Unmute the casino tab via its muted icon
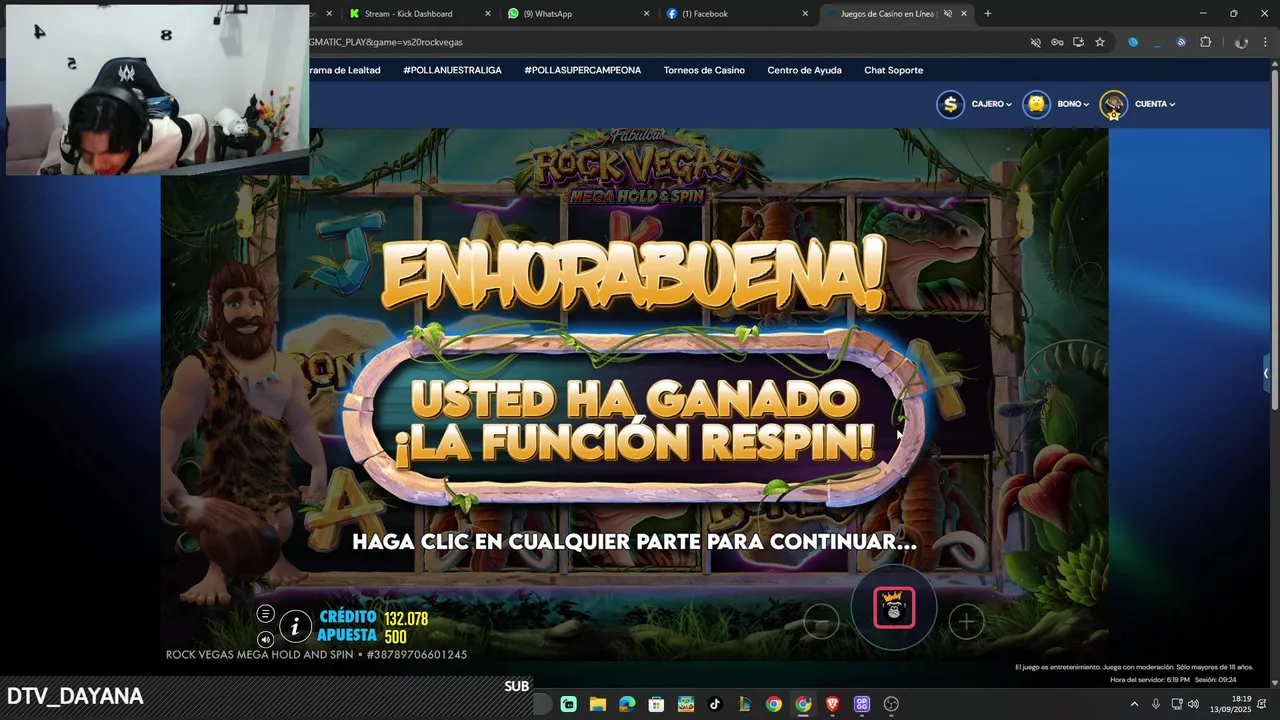This screenshot has height=720, width=1280. click(x=947, y=14)
